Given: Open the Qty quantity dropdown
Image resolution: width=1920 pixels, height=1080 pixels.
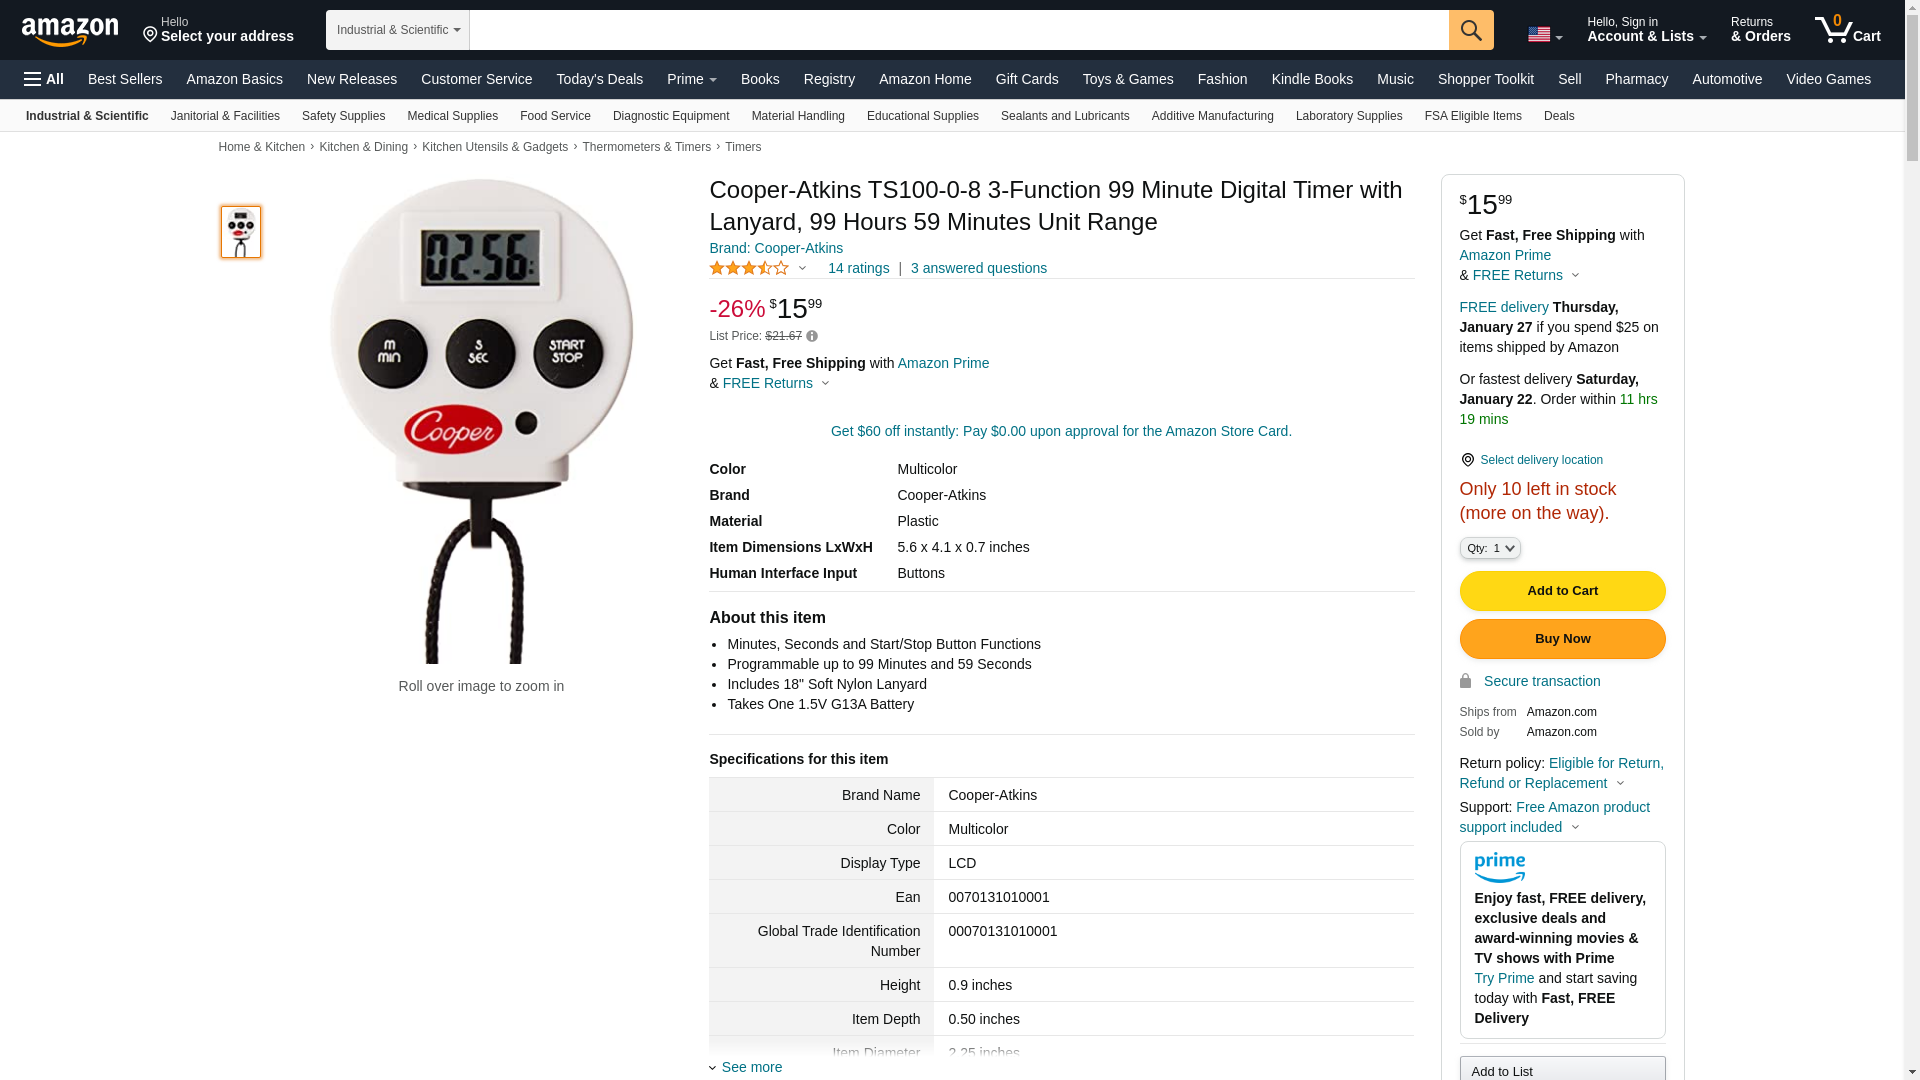Looking at the screenshot, I should click(1489, 548).
